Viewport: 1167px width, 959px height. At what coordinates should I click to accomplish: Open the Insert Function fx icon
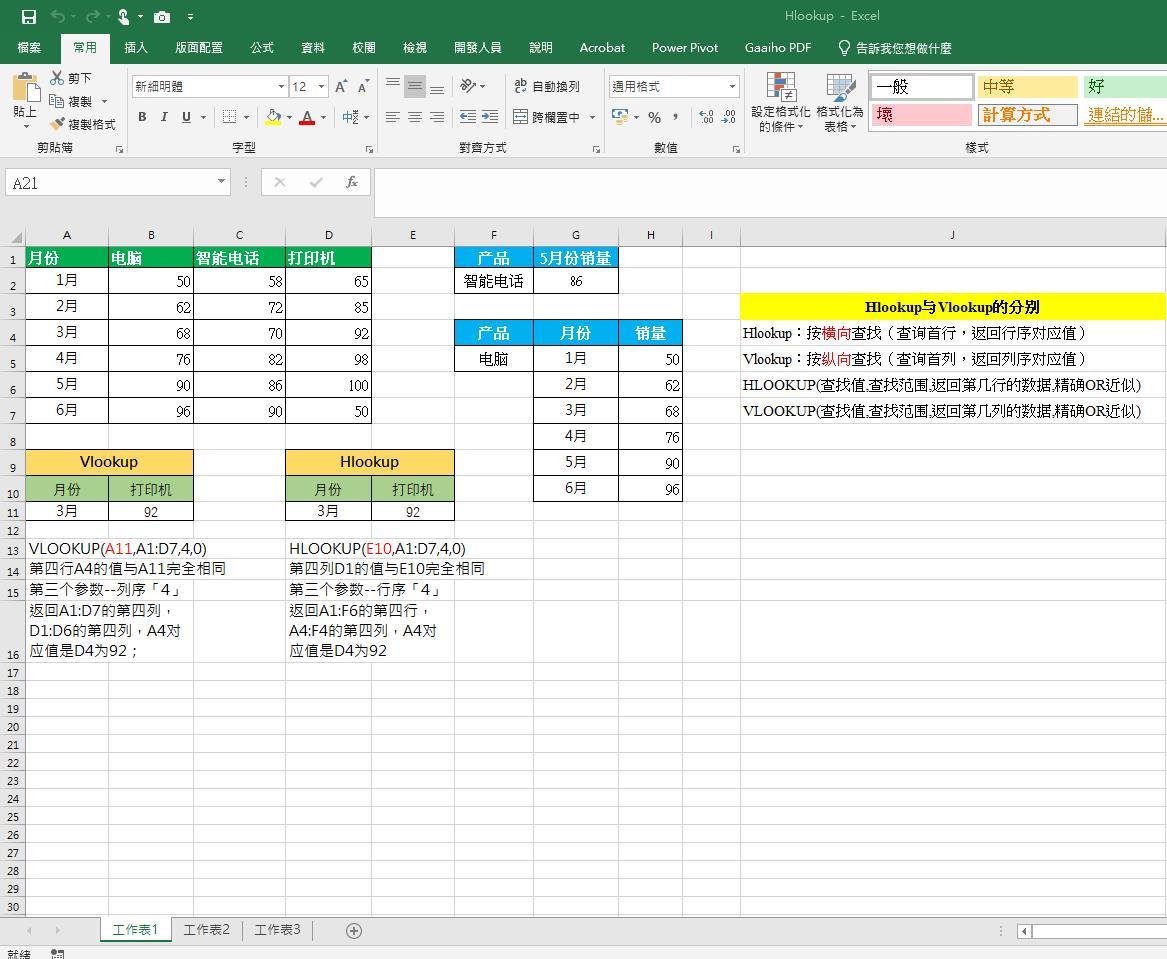[x=352, y=182]
